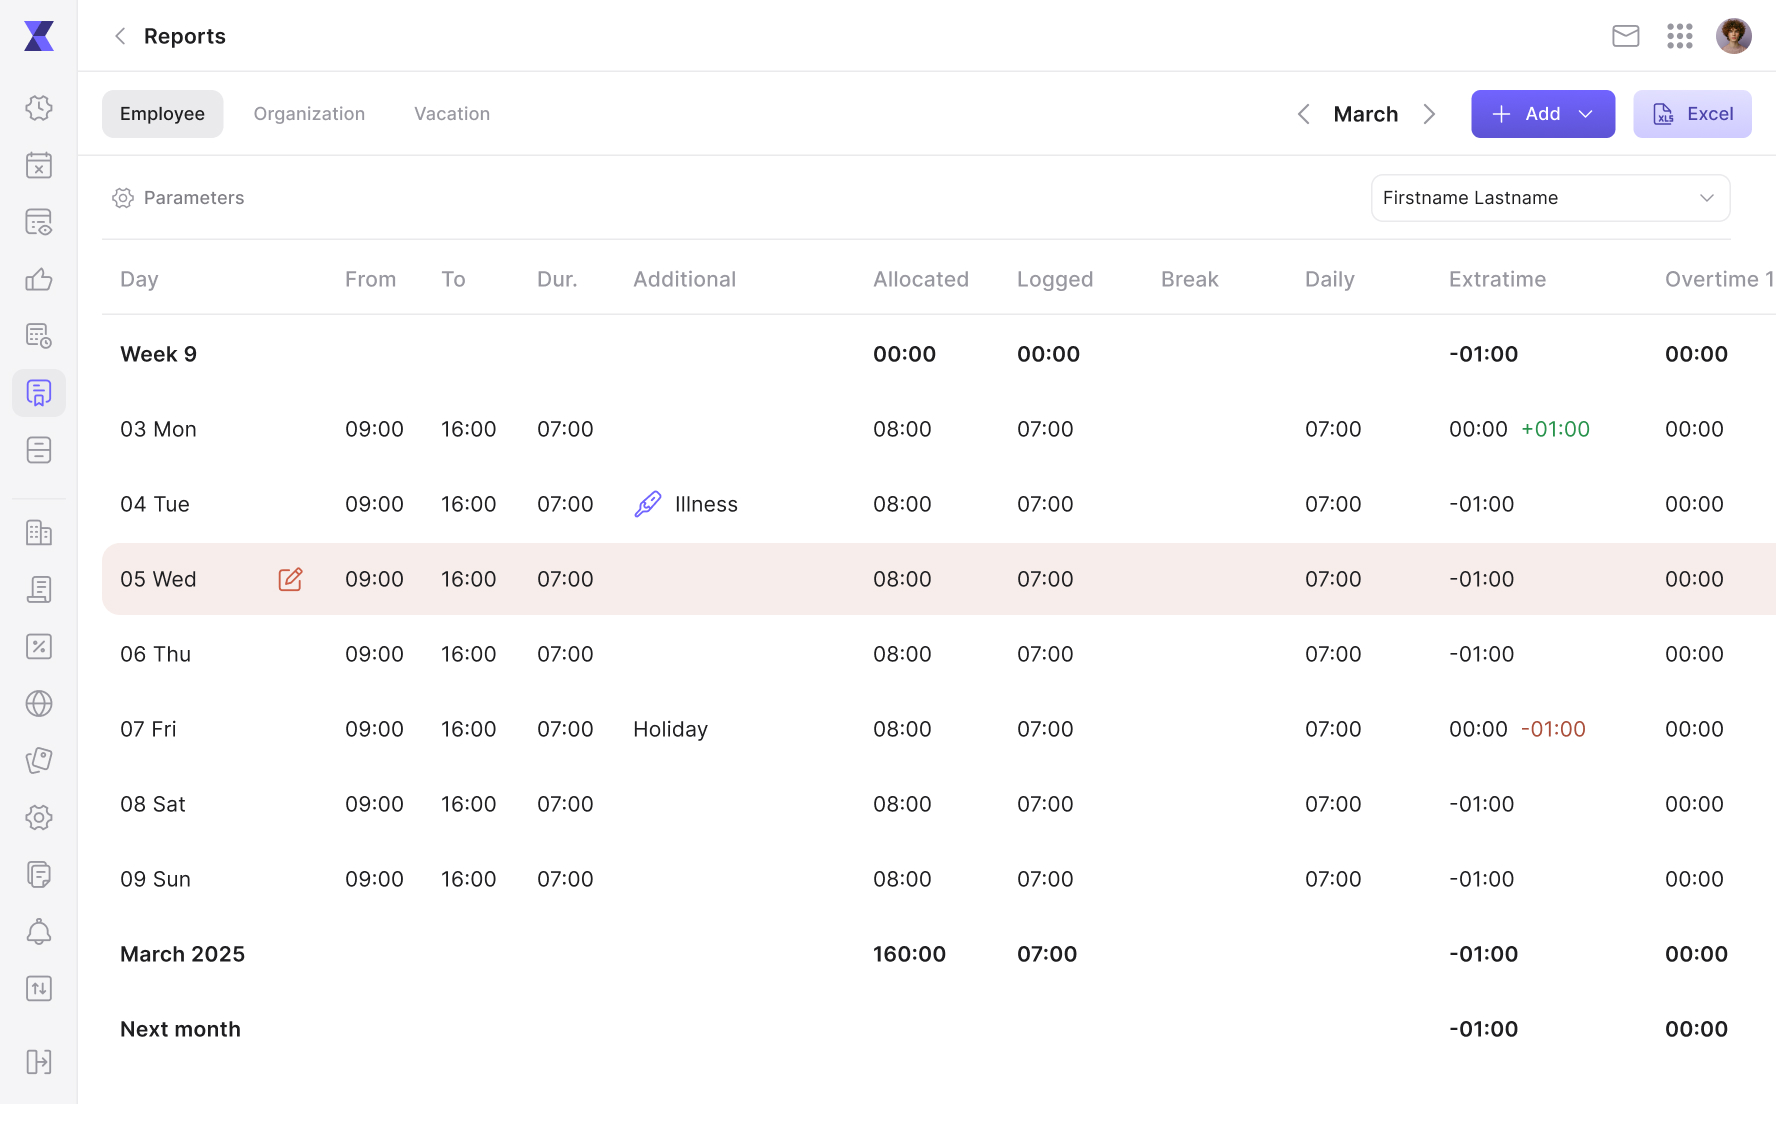Screen dimensions: 1776x1128
Task: Open the document scroll sidebar icon
Action: [x=39, y=589]
